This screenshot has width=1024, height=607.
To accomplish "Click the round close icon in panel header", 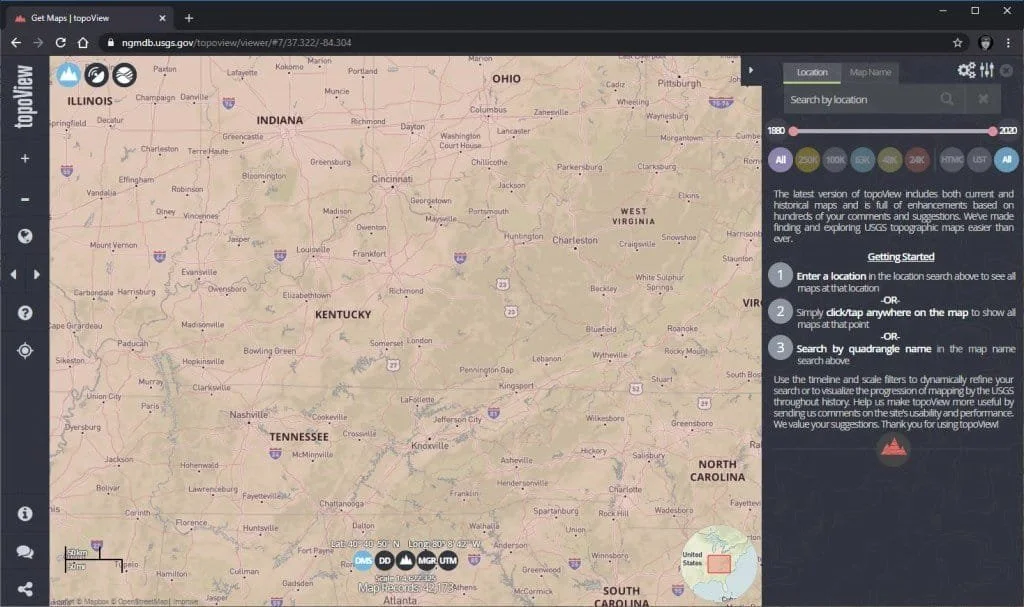I will pyautogui.click(x=1007, y=70).
